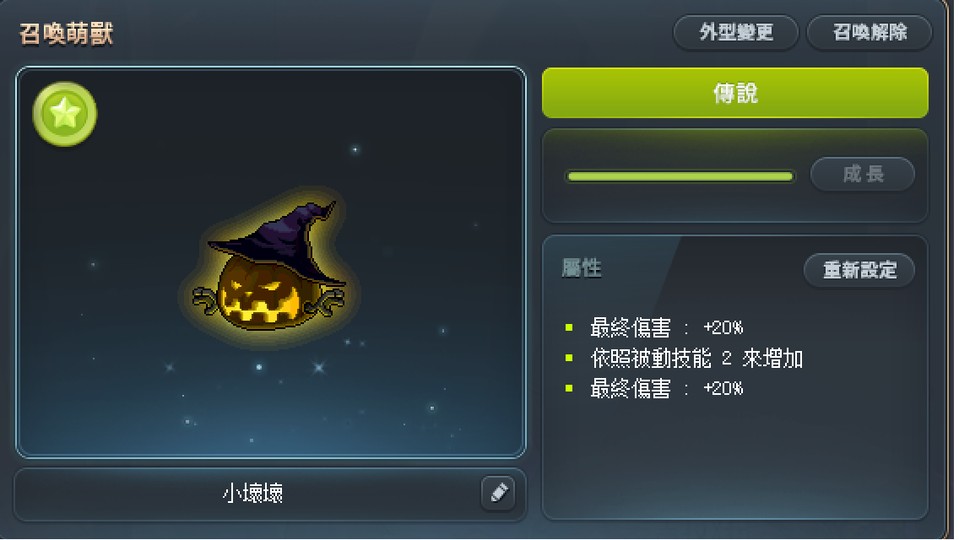Click the 小壞壞 pet name field
Image resolution: width=959 pixels, height=540 pixels.
point(253,493)
